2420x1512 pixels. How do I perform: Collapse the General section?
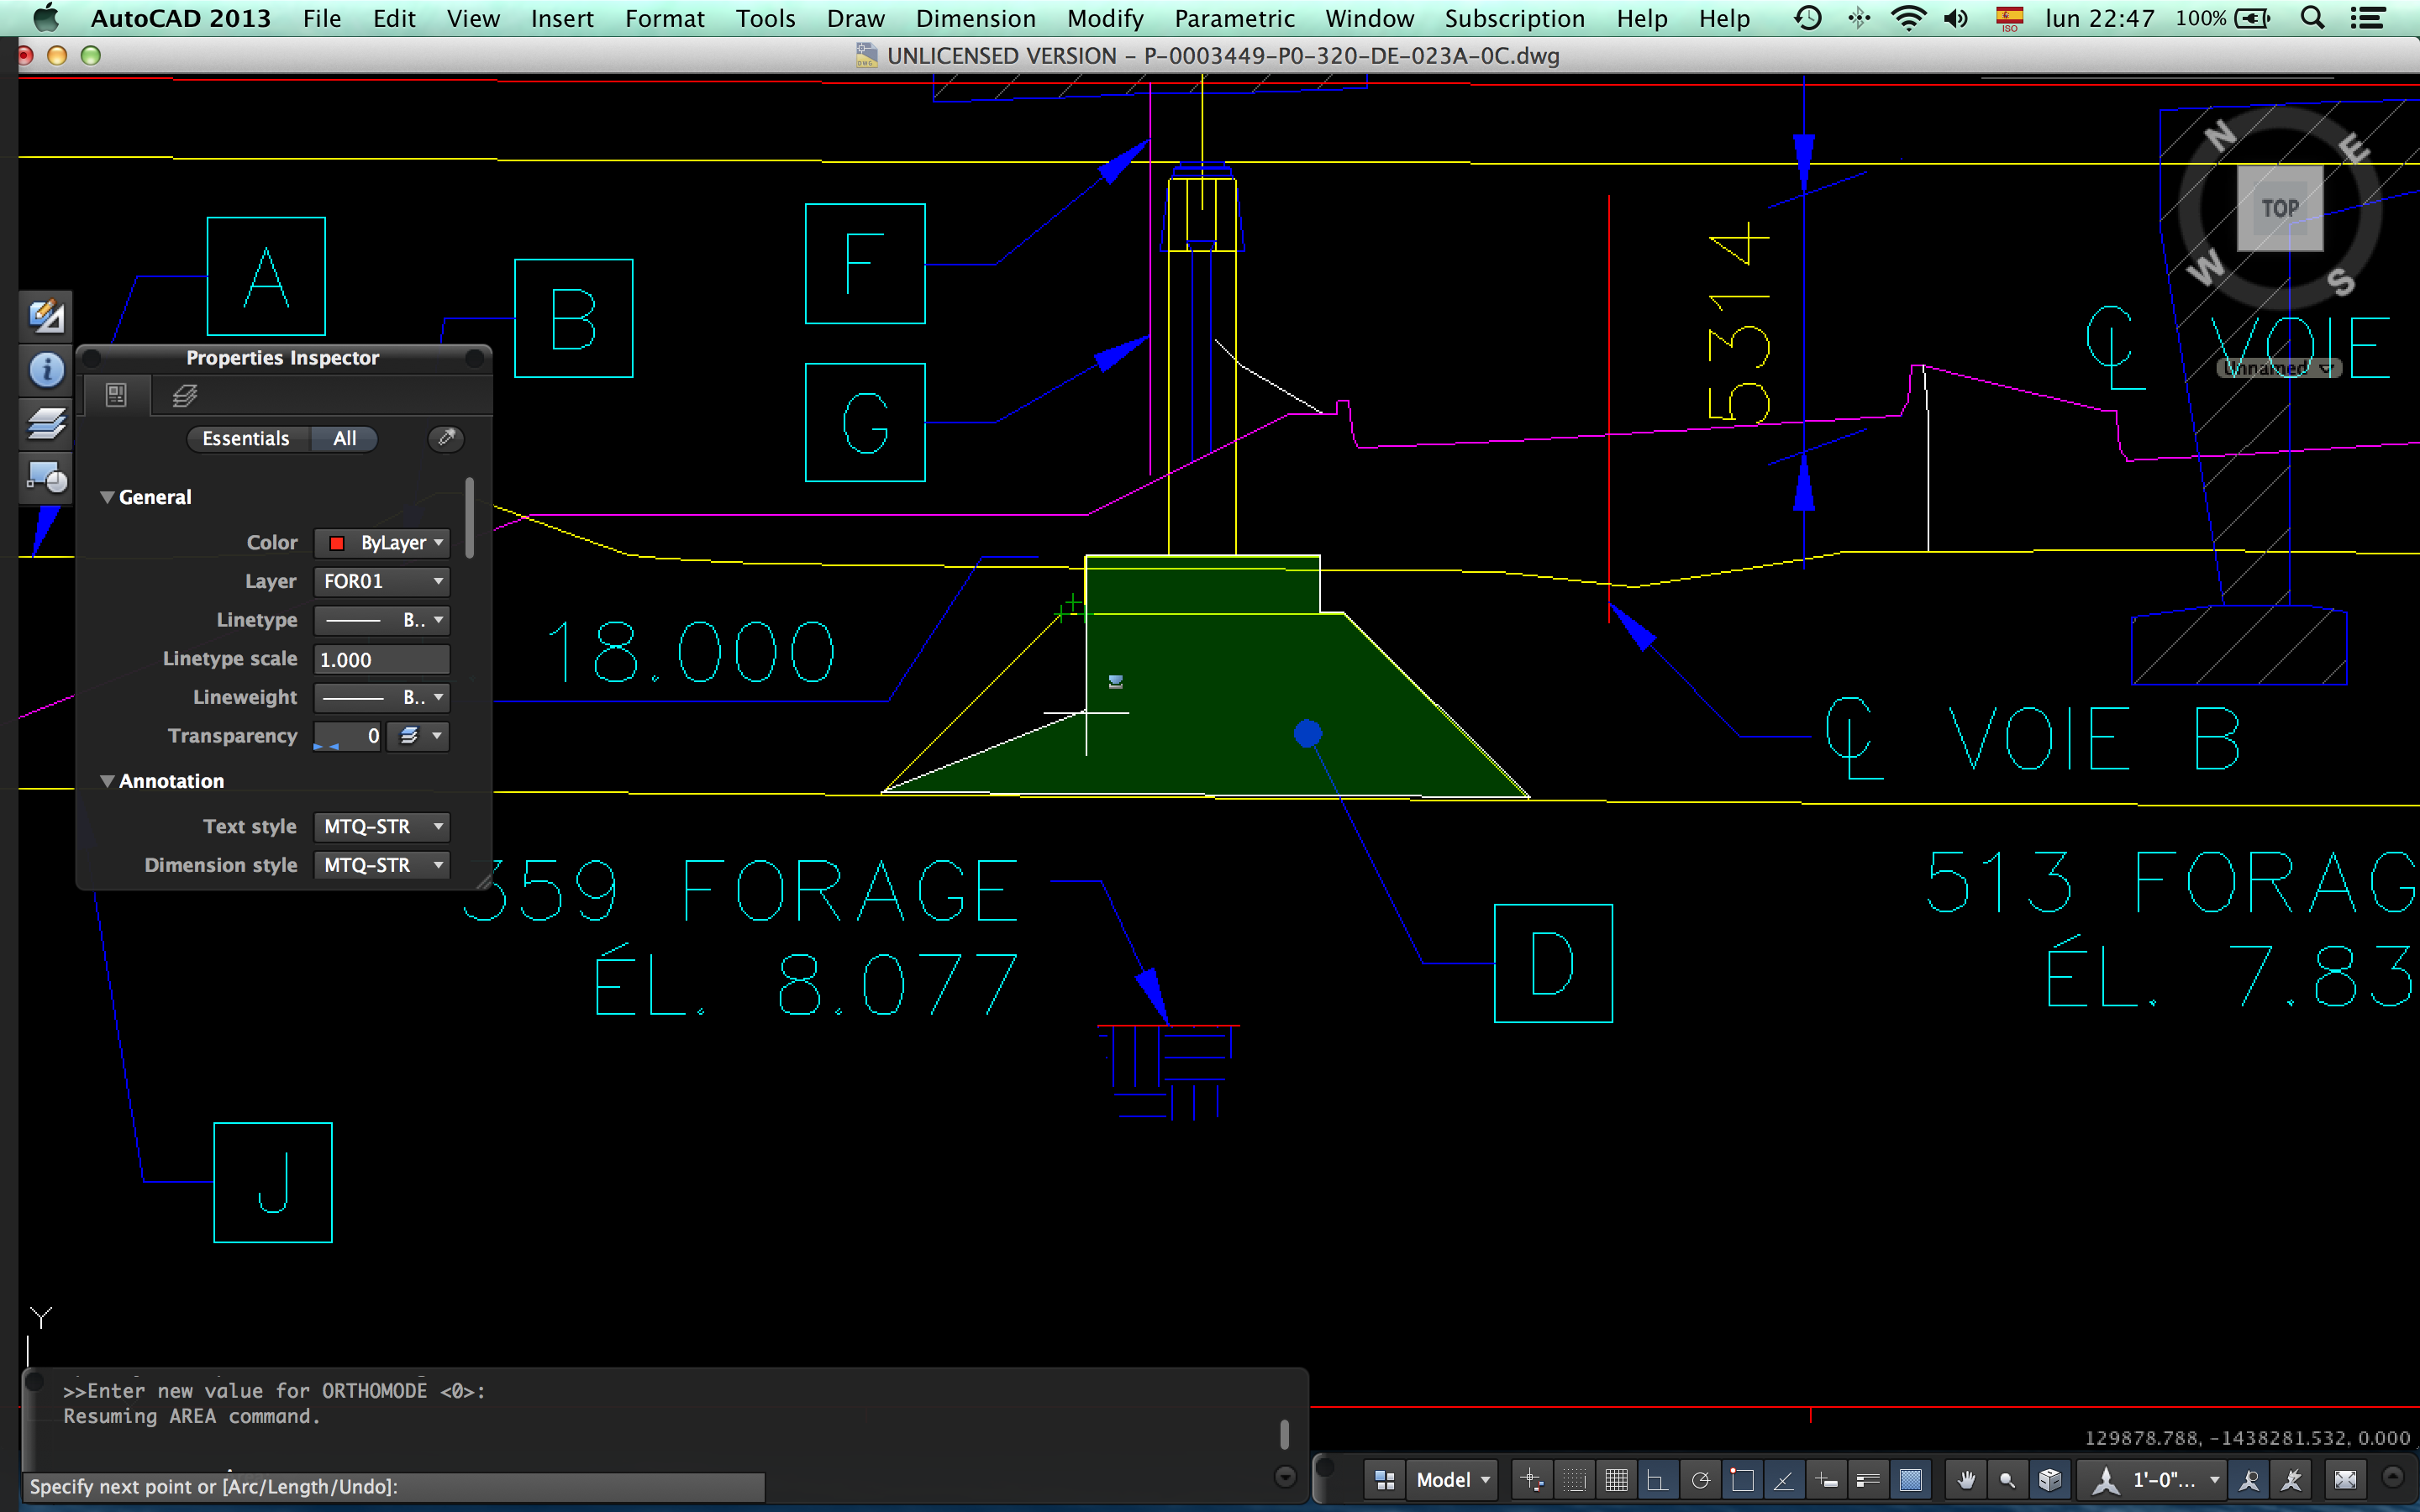tap(107, 497)
